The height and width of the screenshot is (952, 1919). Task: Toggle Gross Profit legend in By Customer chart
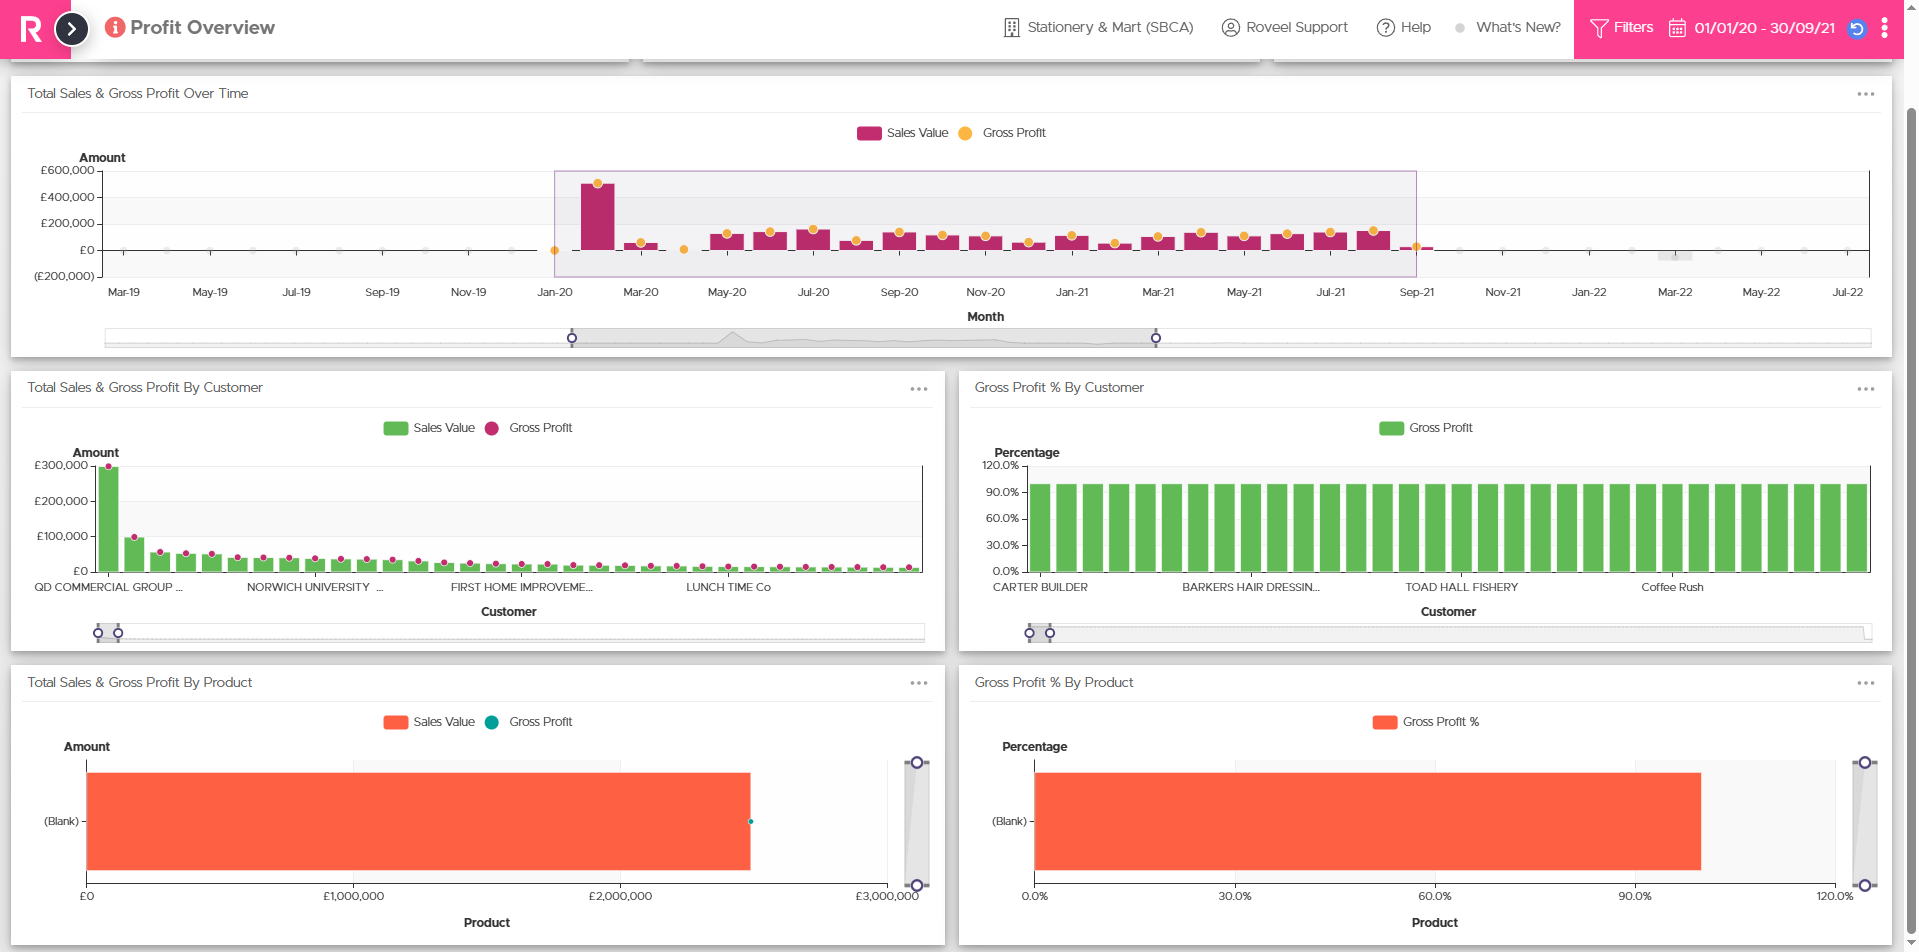click(529, 428)
